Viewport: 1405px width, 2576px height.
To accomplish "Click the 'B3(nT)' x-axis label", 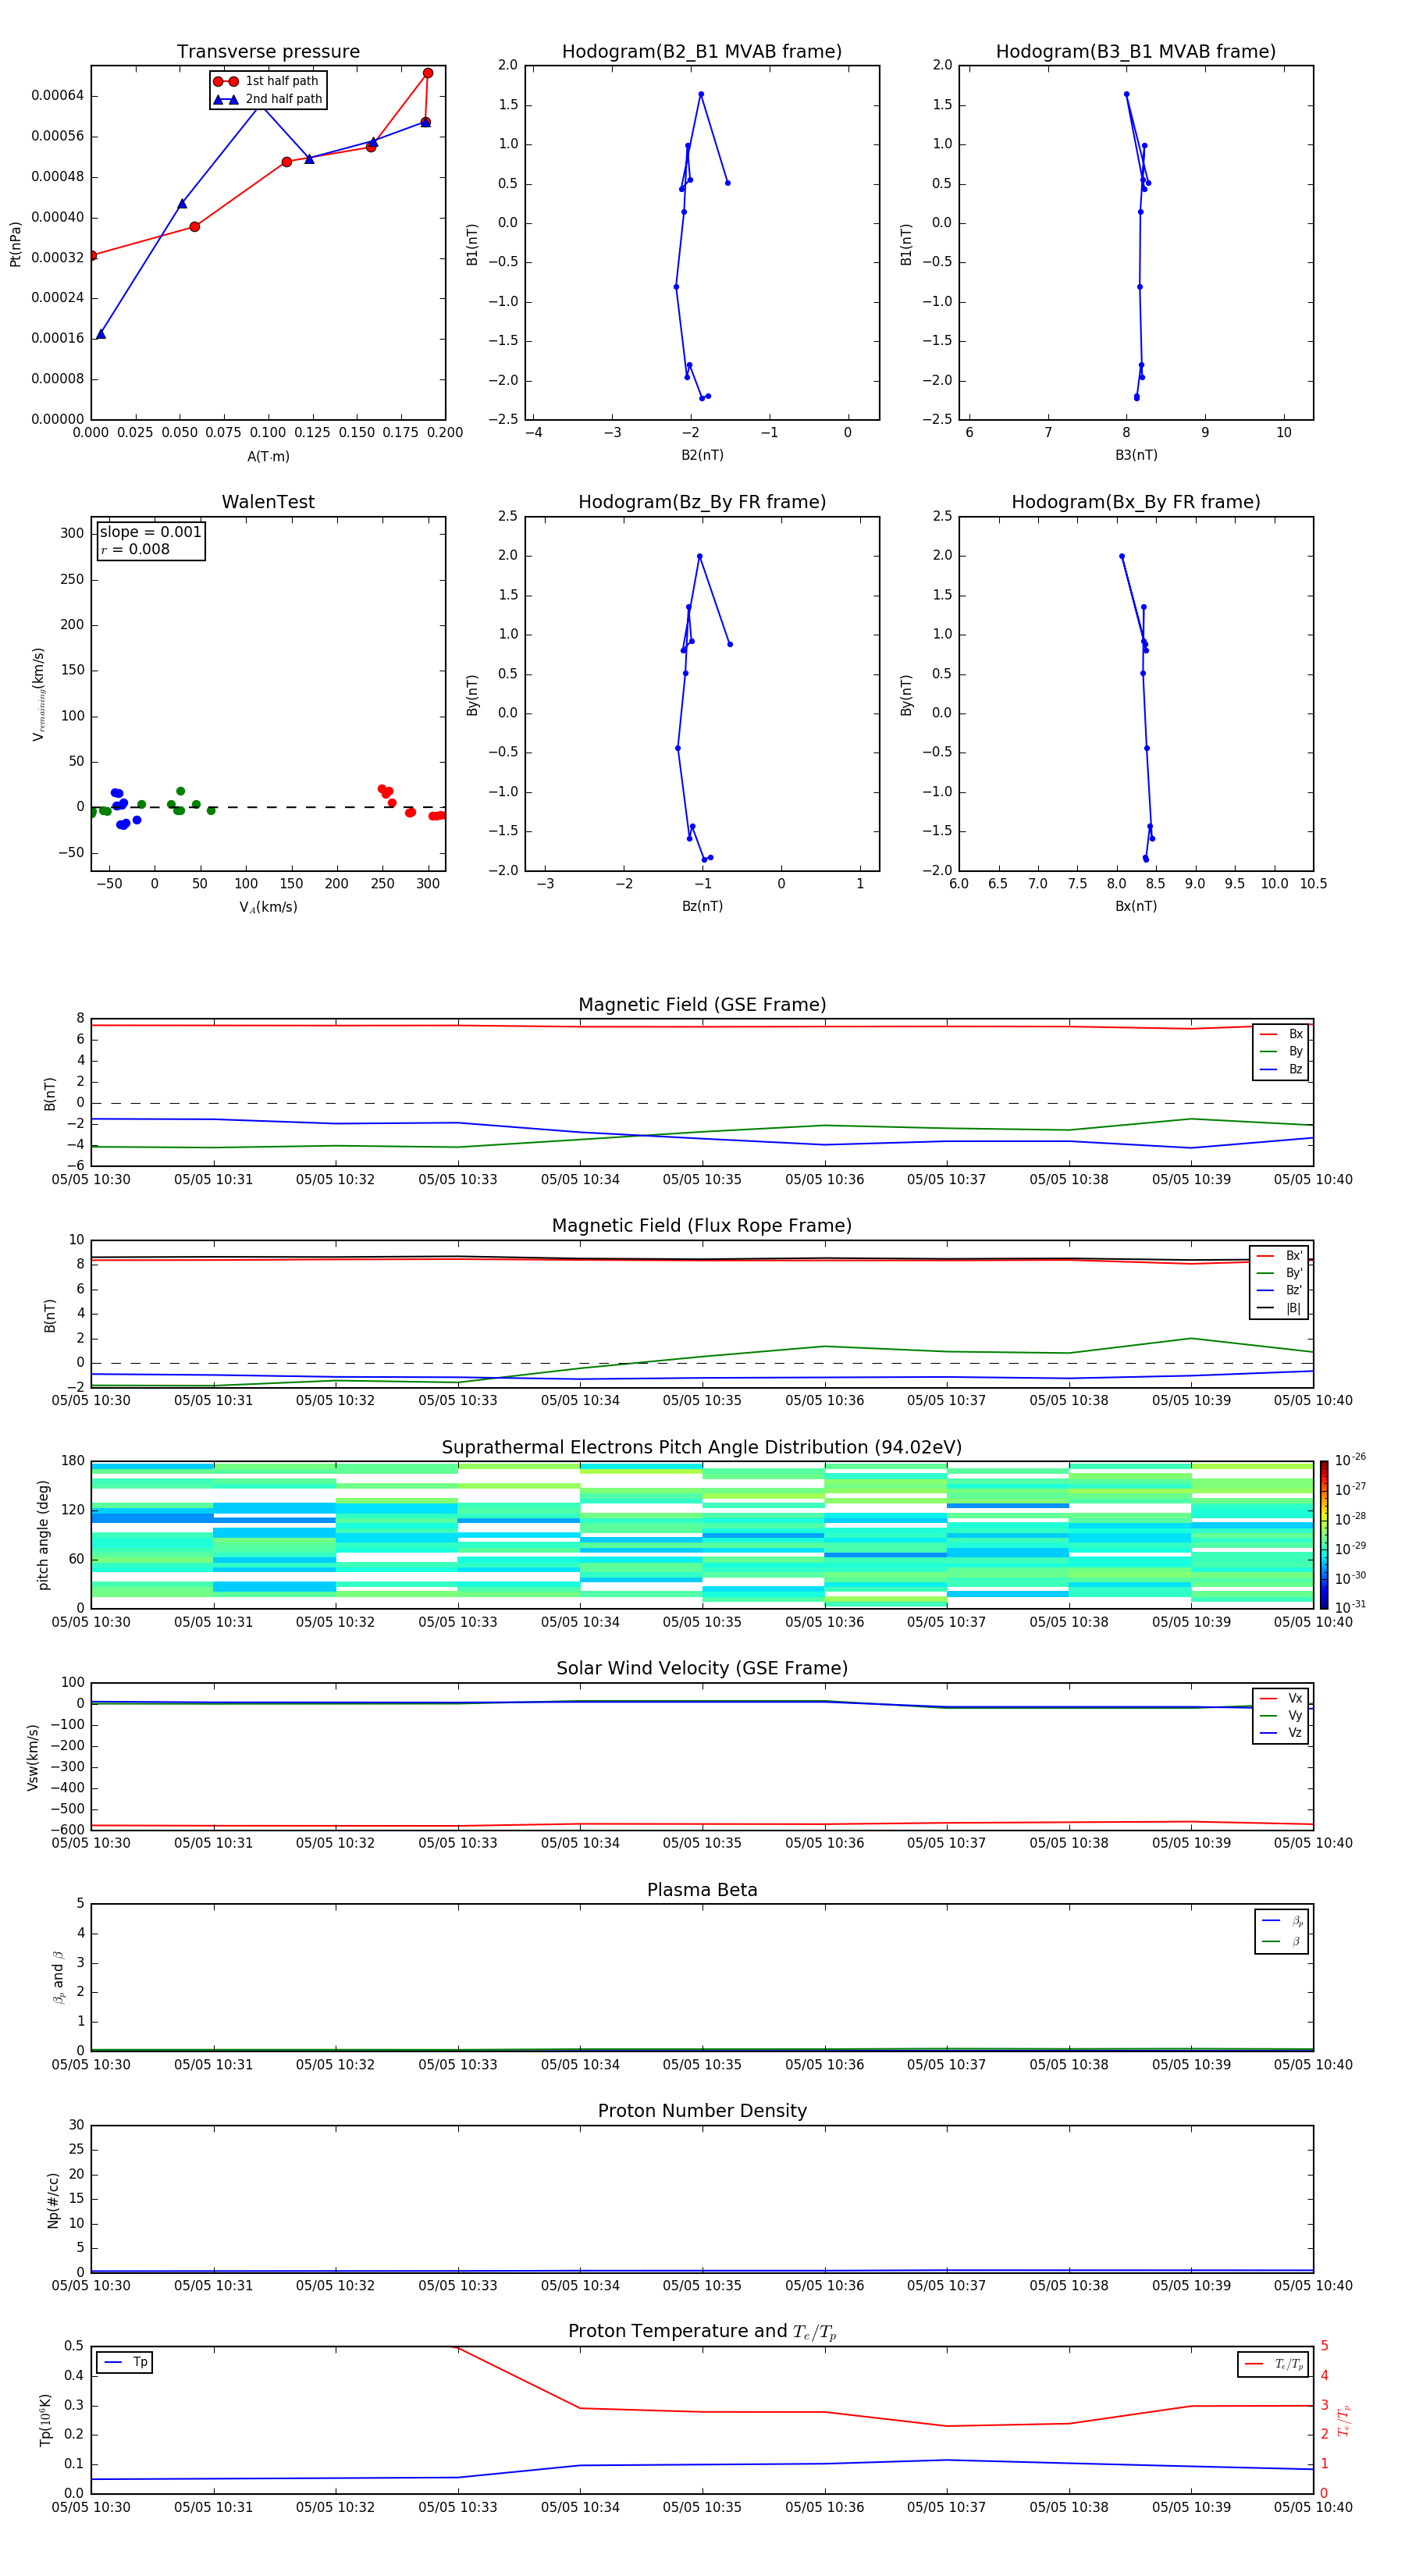I will [x=1136, y=455].
